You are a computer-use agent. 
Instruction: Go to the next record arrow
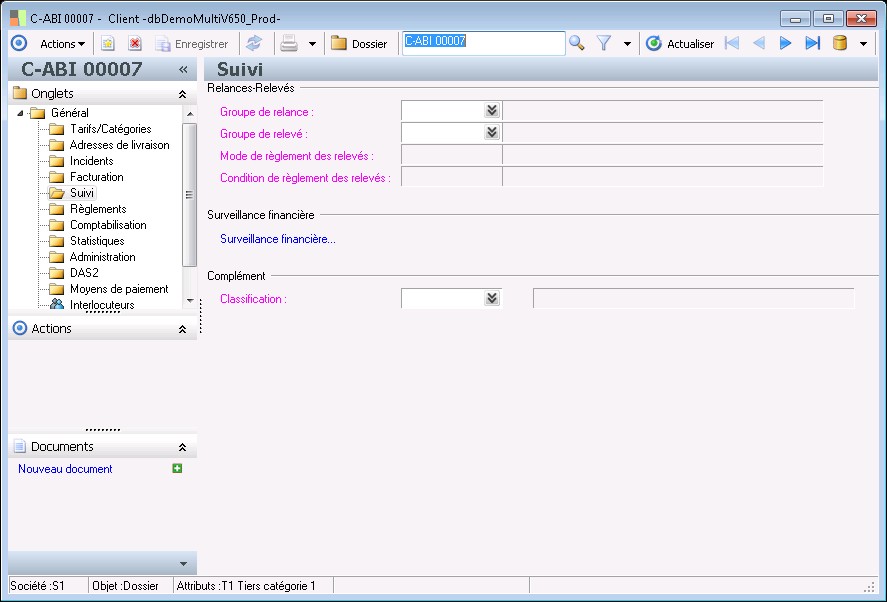[x=785, y=44]
